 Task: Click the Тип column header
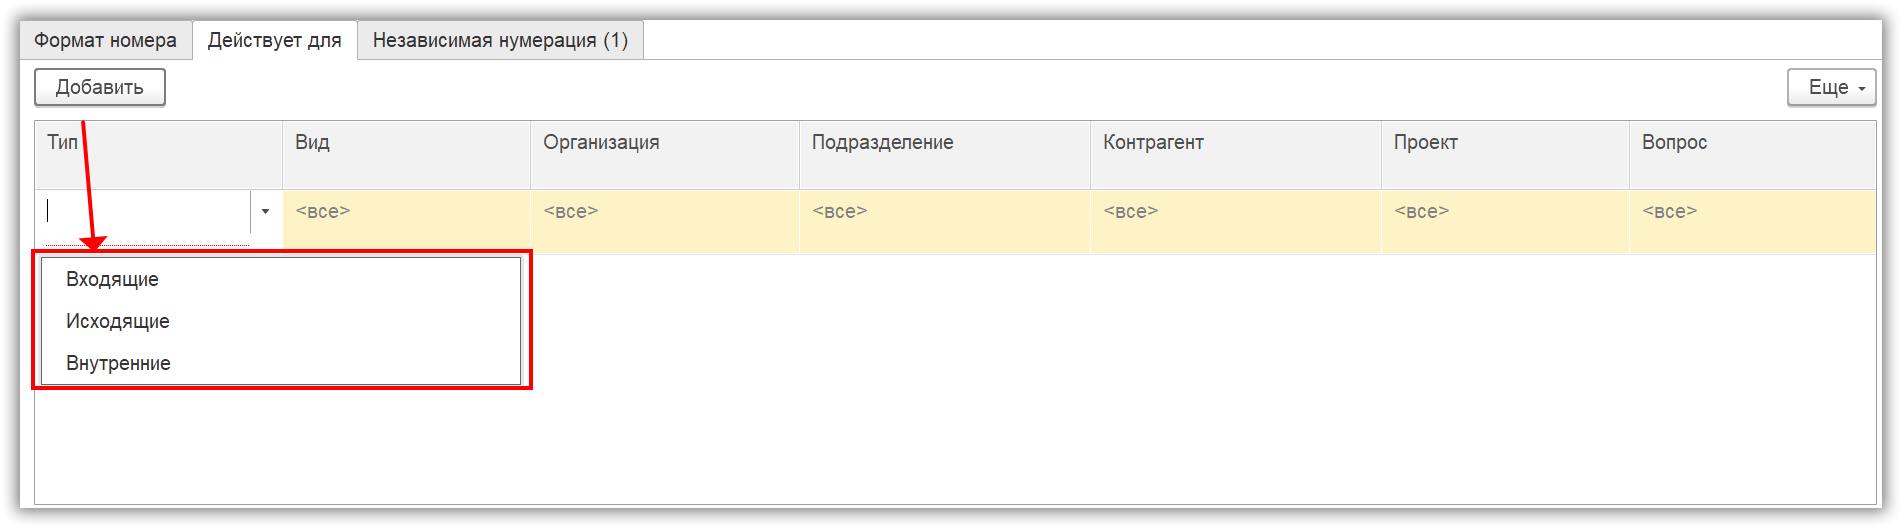[158, 143]
